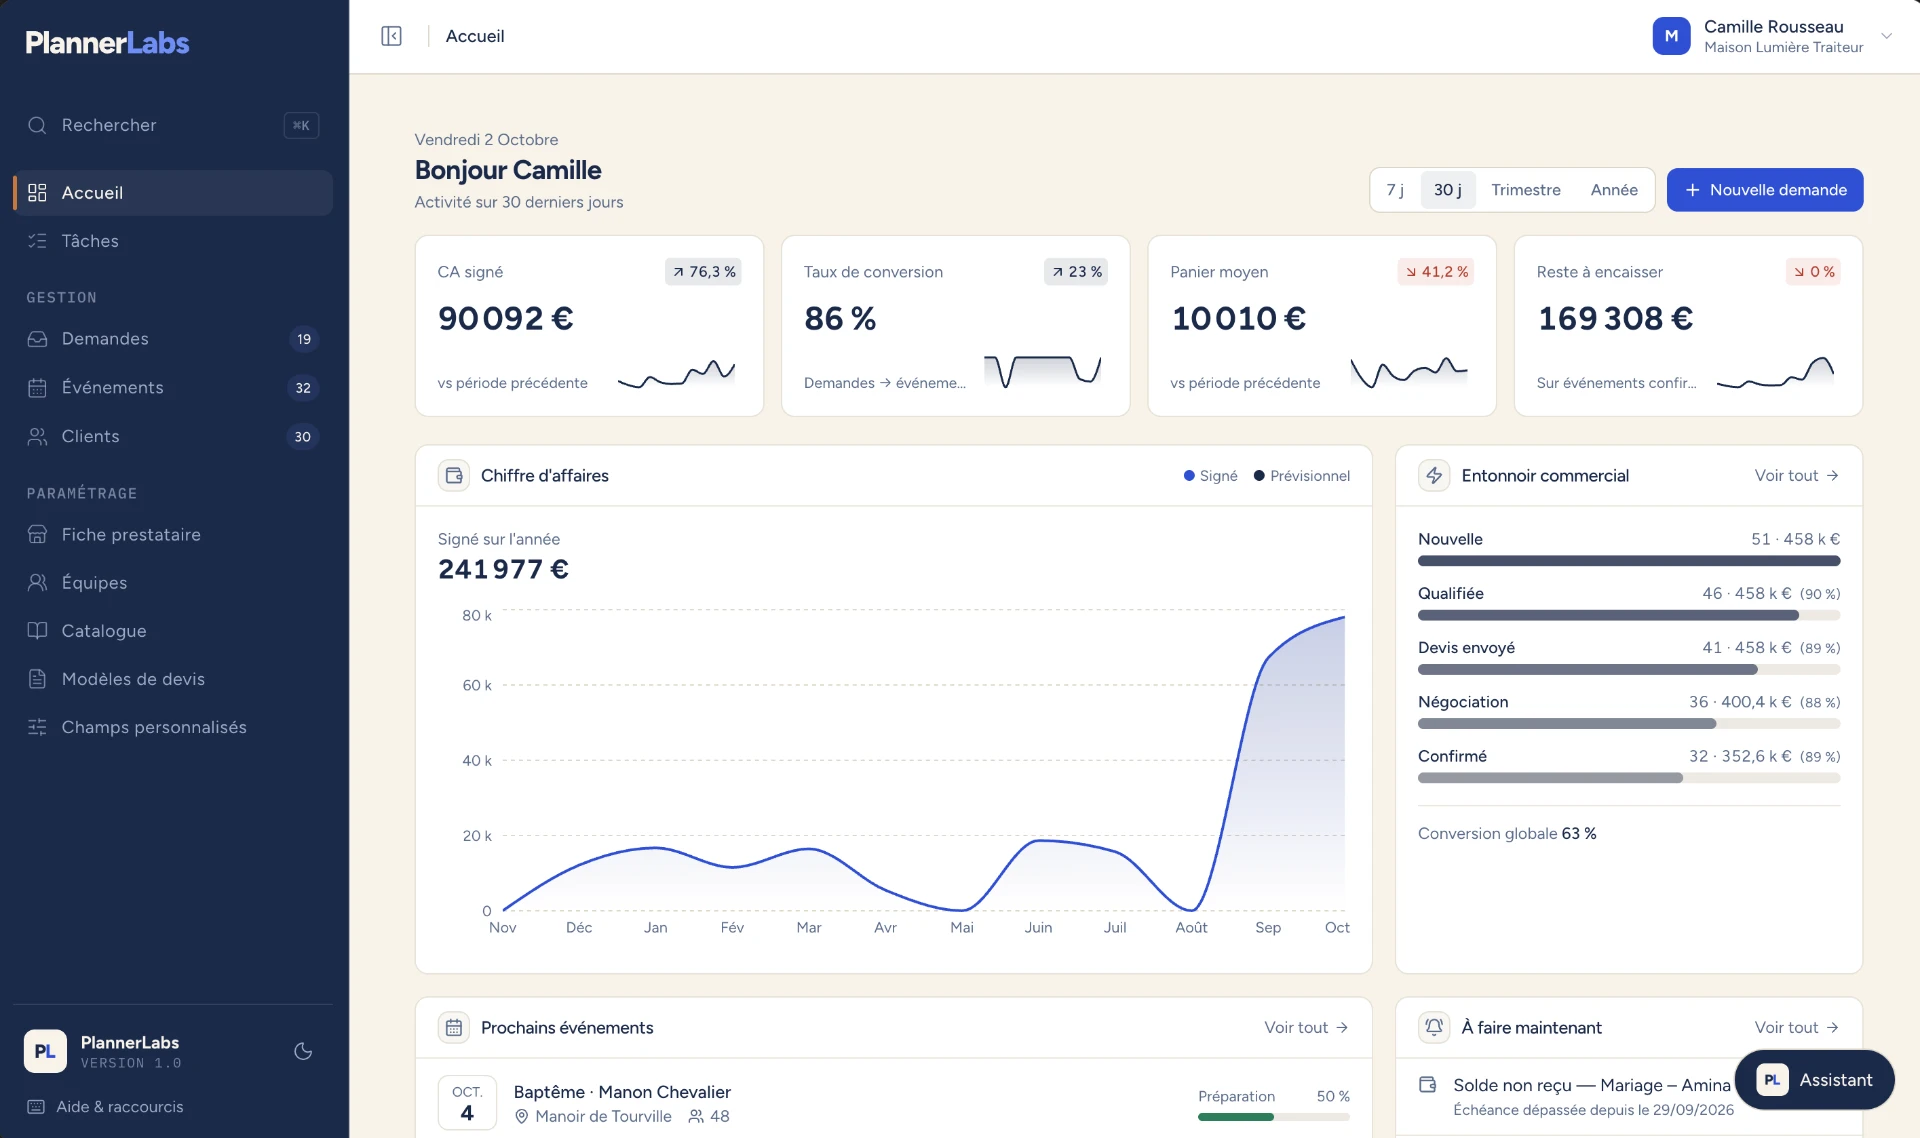Select the Trimestre period tab
Image resolution: width=1920 pixels, height=1138 pixels.
(x=1526, y=190)
